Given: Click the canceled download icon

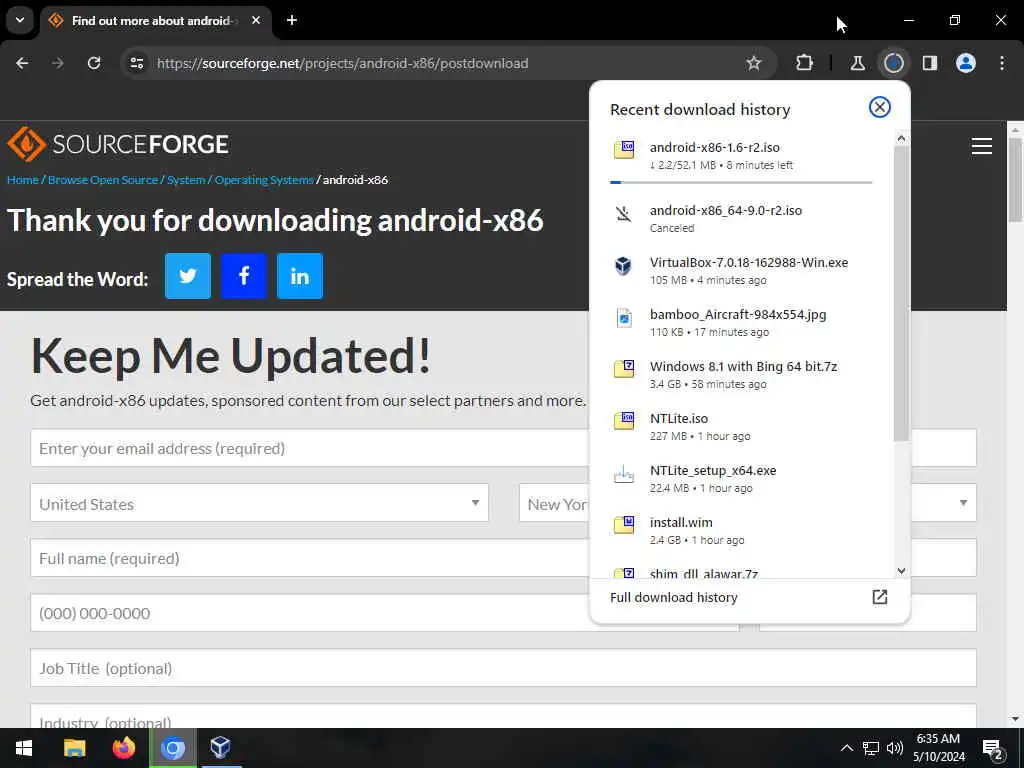Looking at the screenshot, I should point(624,214).
